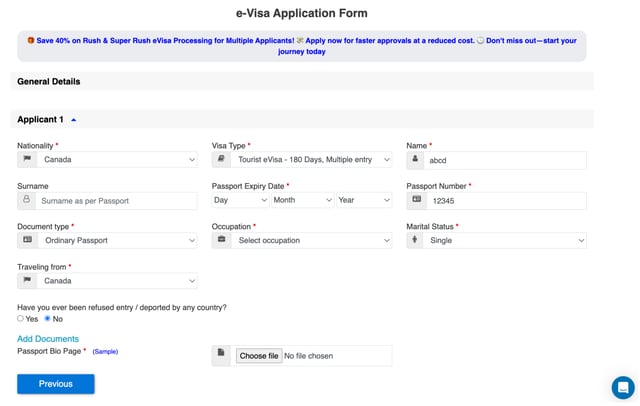Click the Applicant 1 heading text
The image size is (640, 406).
click(40, 120)
